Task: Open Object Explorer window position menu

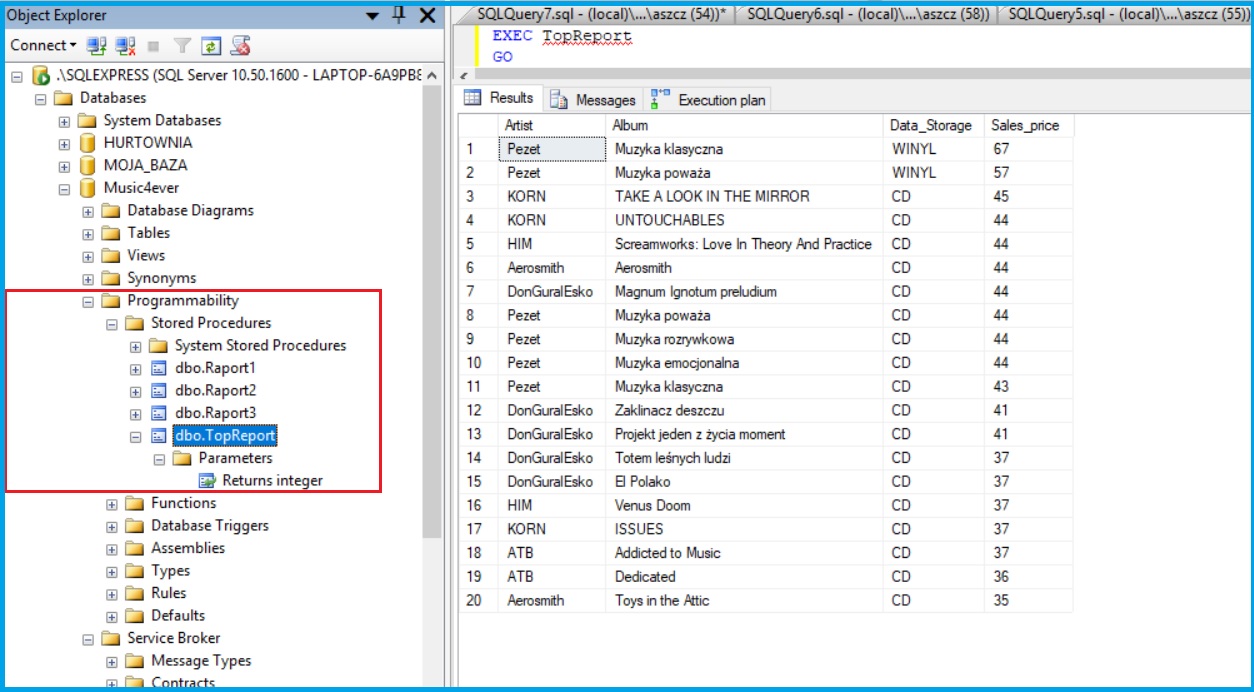Action: [372, 15]
